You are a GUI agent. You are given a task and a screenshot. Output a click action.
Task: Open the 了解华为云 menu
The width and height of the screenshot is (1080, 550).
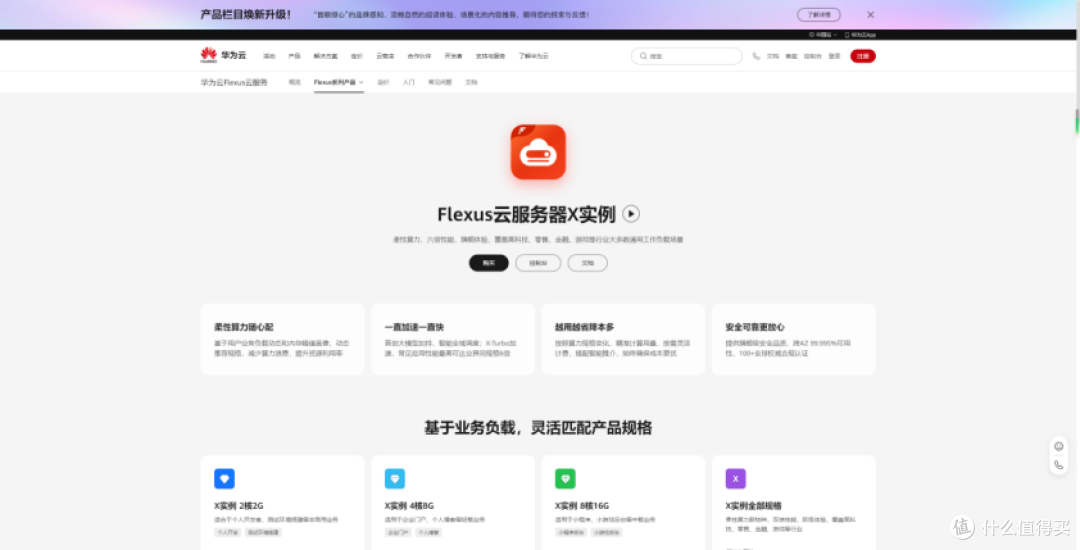coord(534,56)
